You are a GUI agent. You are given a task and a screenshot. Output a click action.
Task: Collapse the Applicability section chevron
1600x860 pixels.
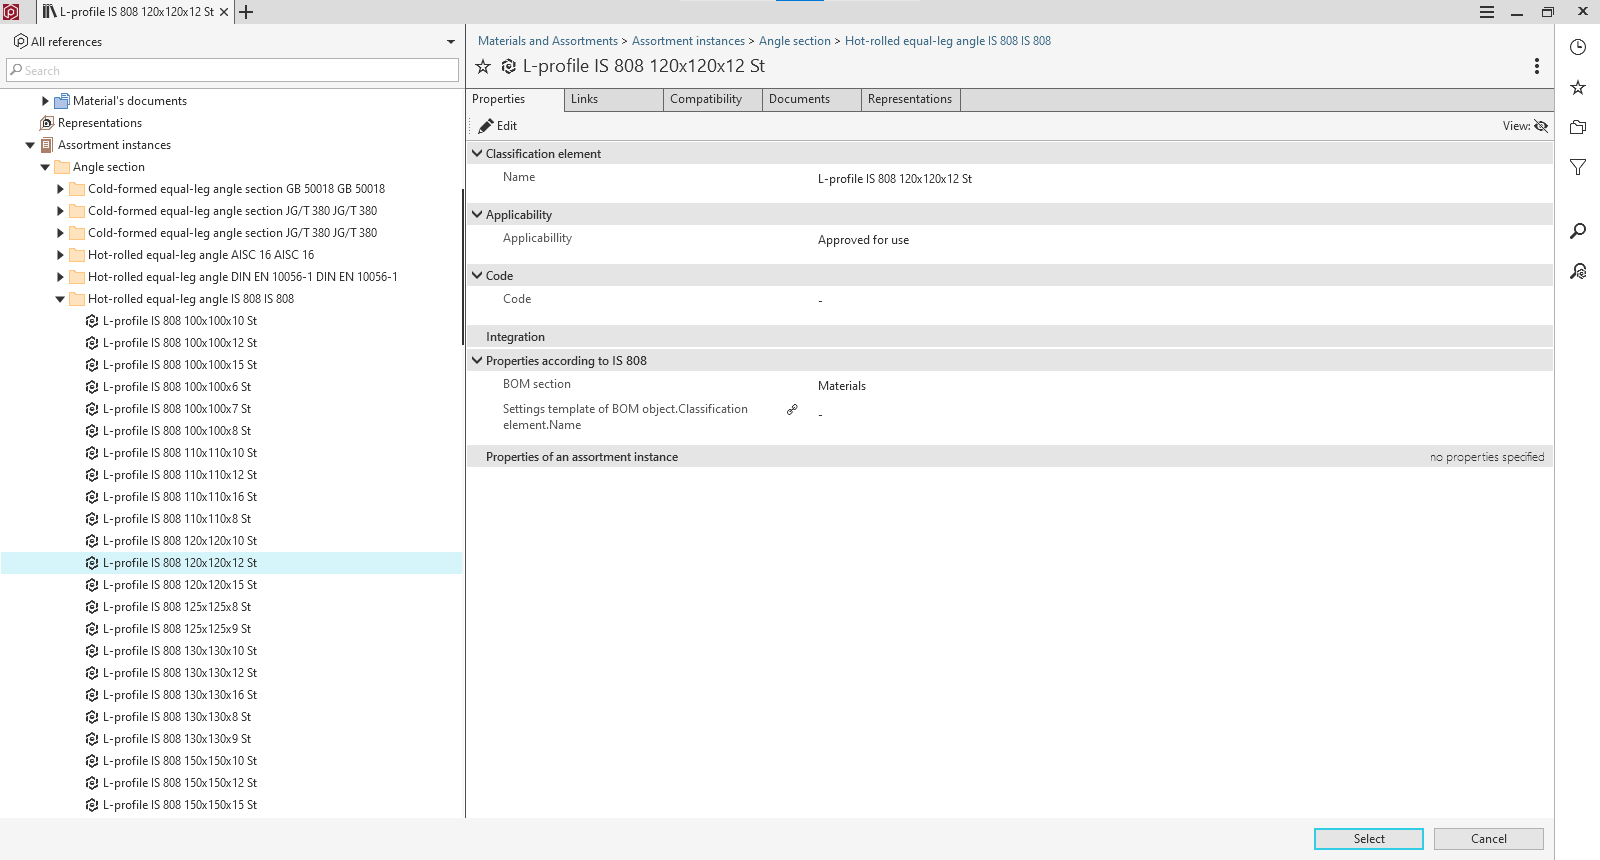[x=477, y=215]
